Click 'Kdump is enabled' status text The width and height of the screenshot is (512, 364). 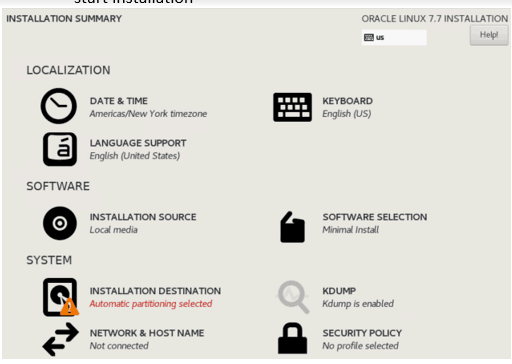358,304
